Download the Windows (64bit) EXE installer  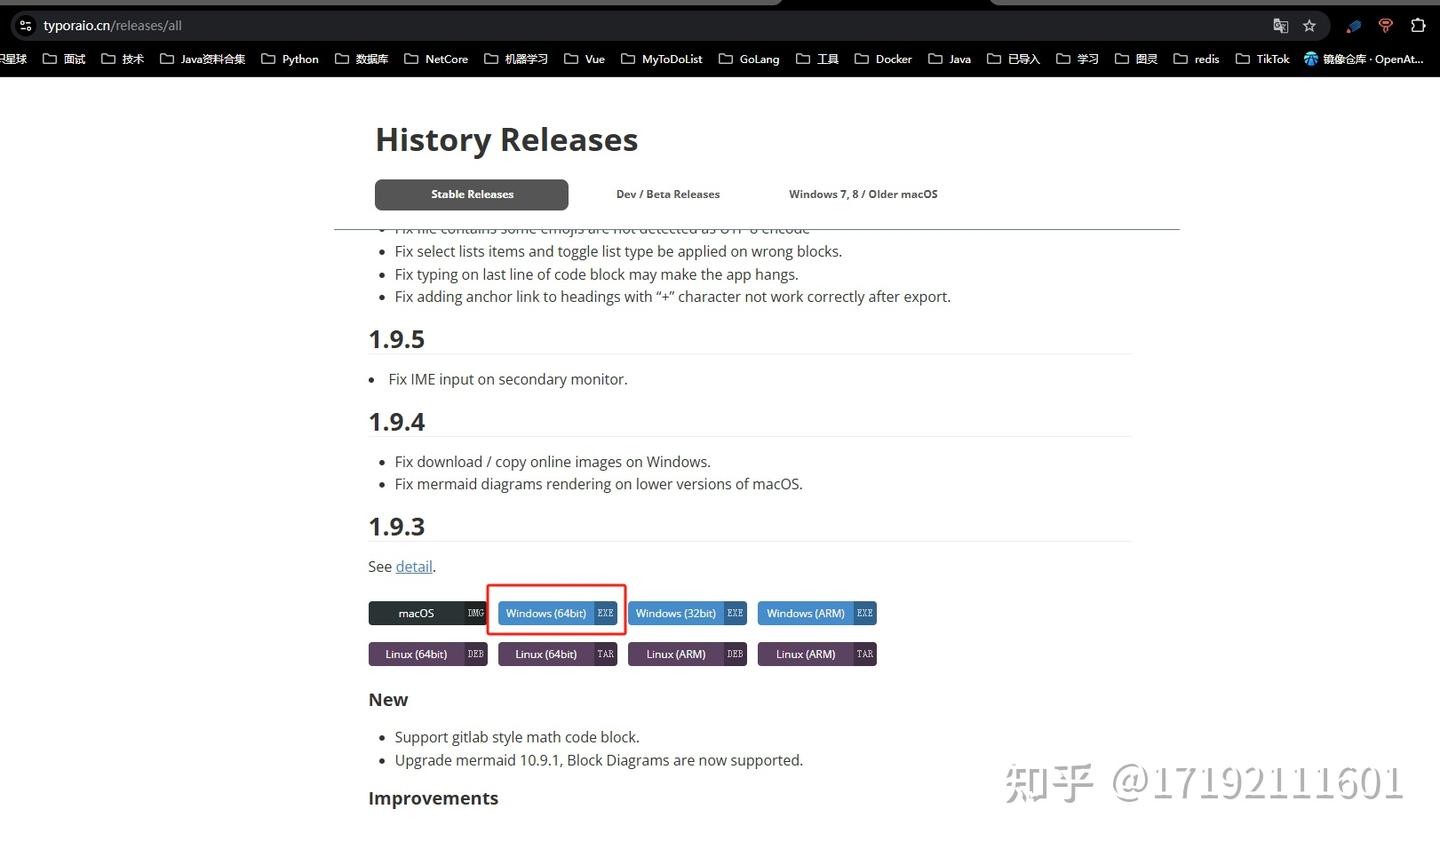tap(558, 613)
